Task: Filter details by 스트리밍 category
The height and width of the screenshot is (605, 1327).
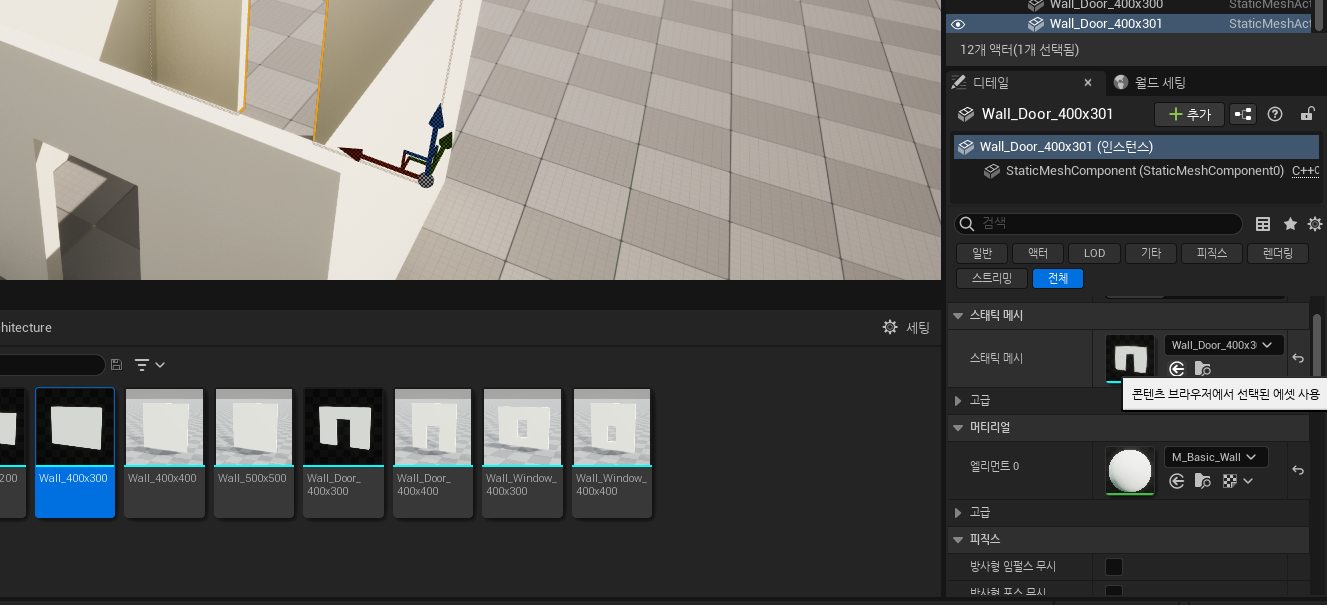Action: tap(992, 278)
